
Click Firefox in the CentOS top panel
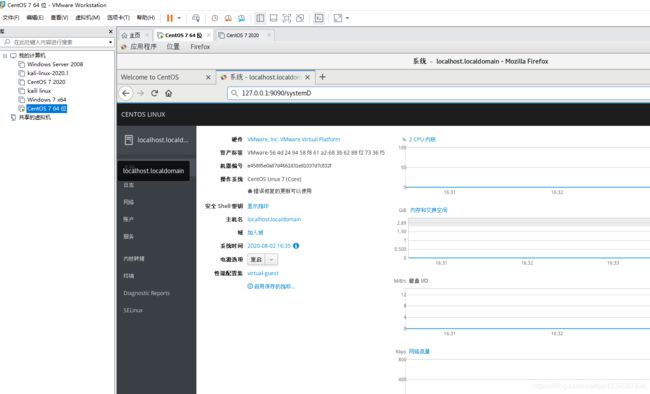(200, 46)
